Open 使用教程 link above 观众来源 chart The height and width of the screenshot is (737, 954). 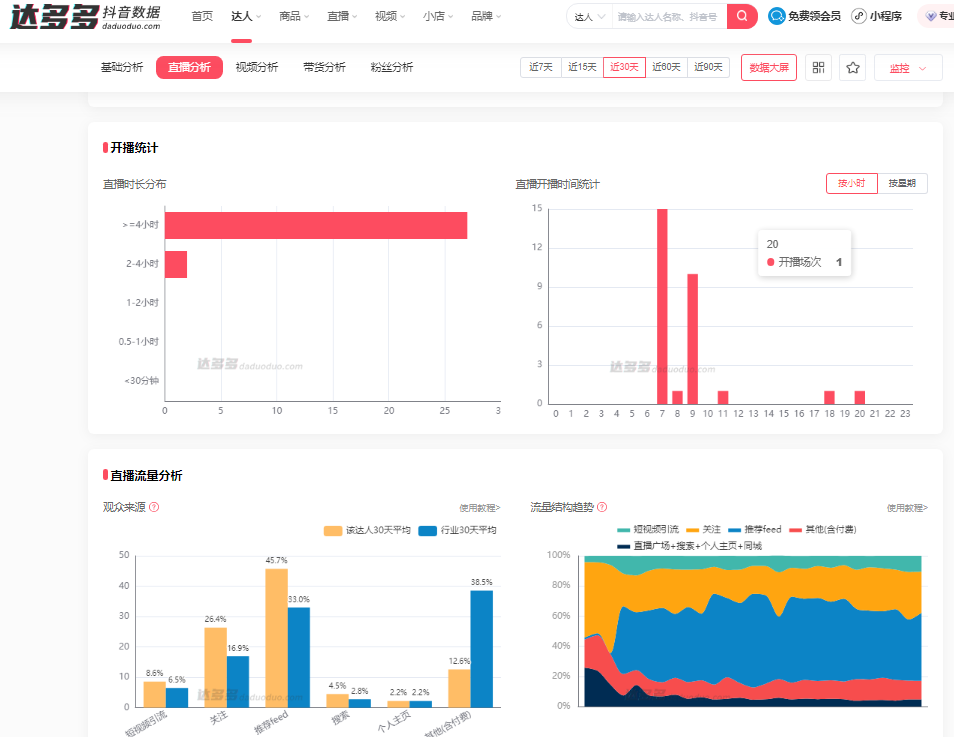point(479,508)
